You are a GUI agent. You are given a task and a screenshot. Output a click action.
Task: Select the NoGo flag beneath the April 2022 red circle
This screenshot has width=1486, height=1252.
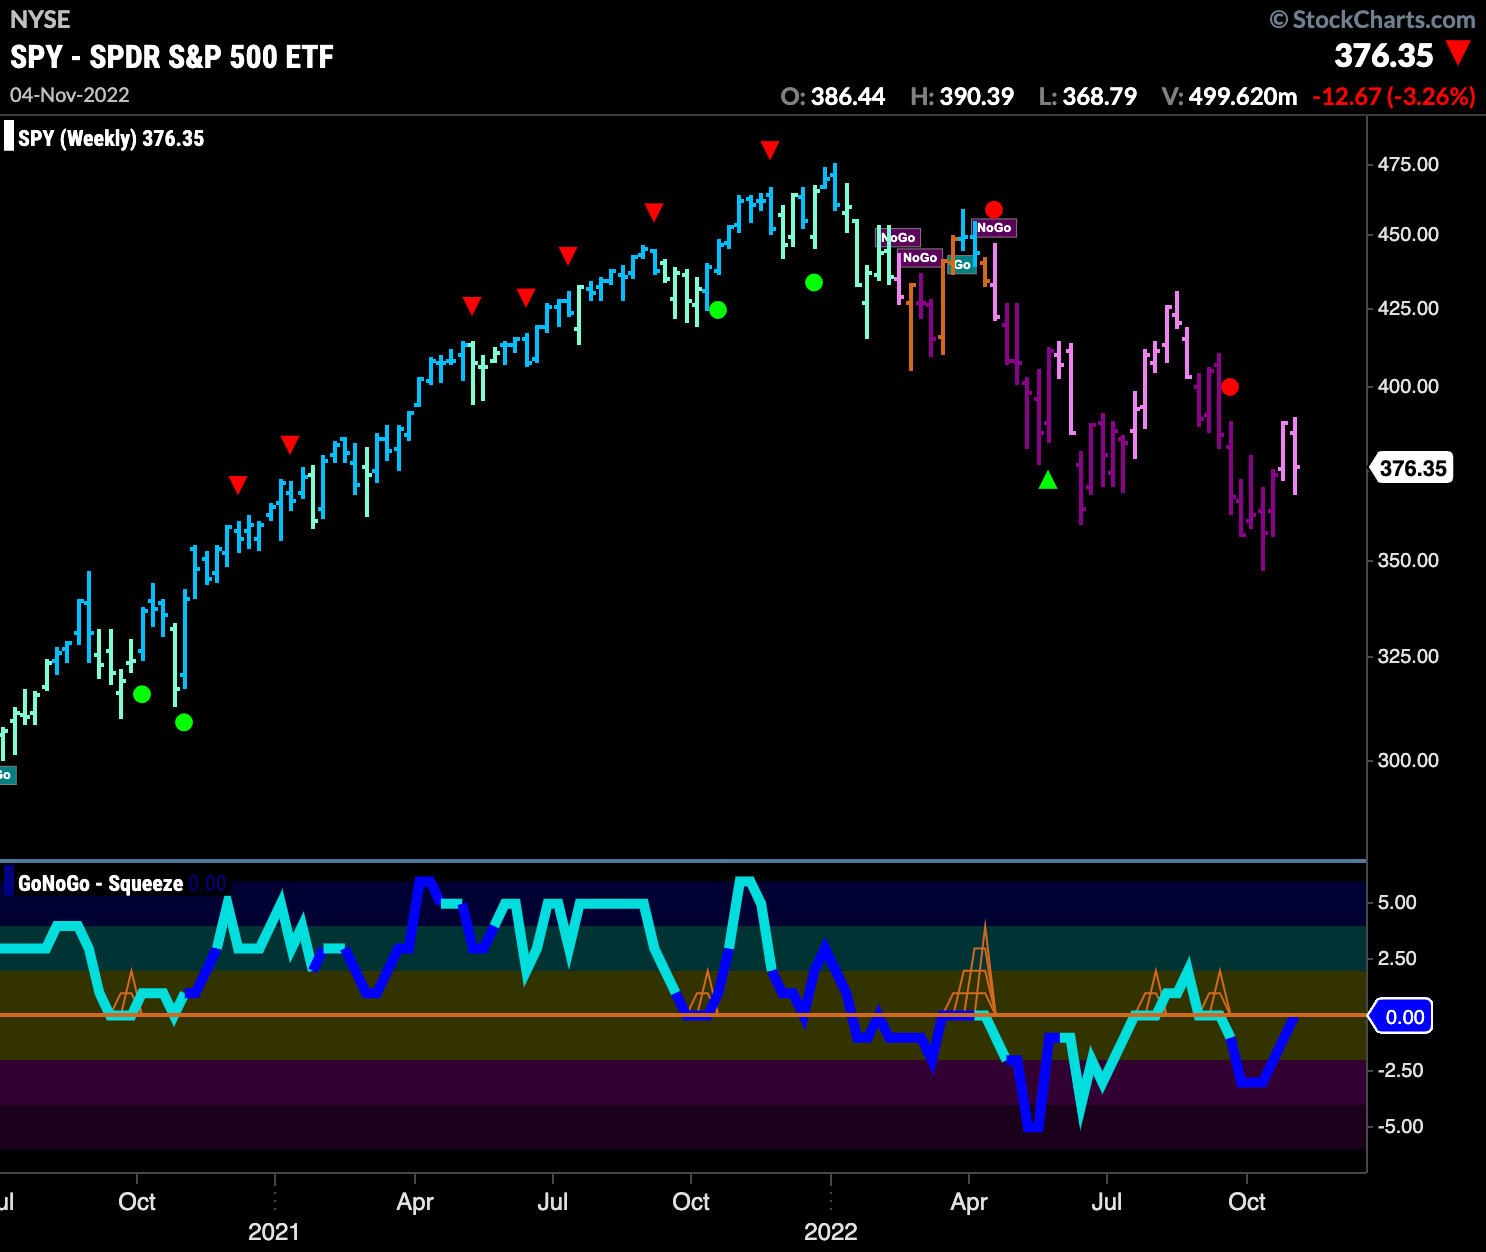(x=994, y=228)
